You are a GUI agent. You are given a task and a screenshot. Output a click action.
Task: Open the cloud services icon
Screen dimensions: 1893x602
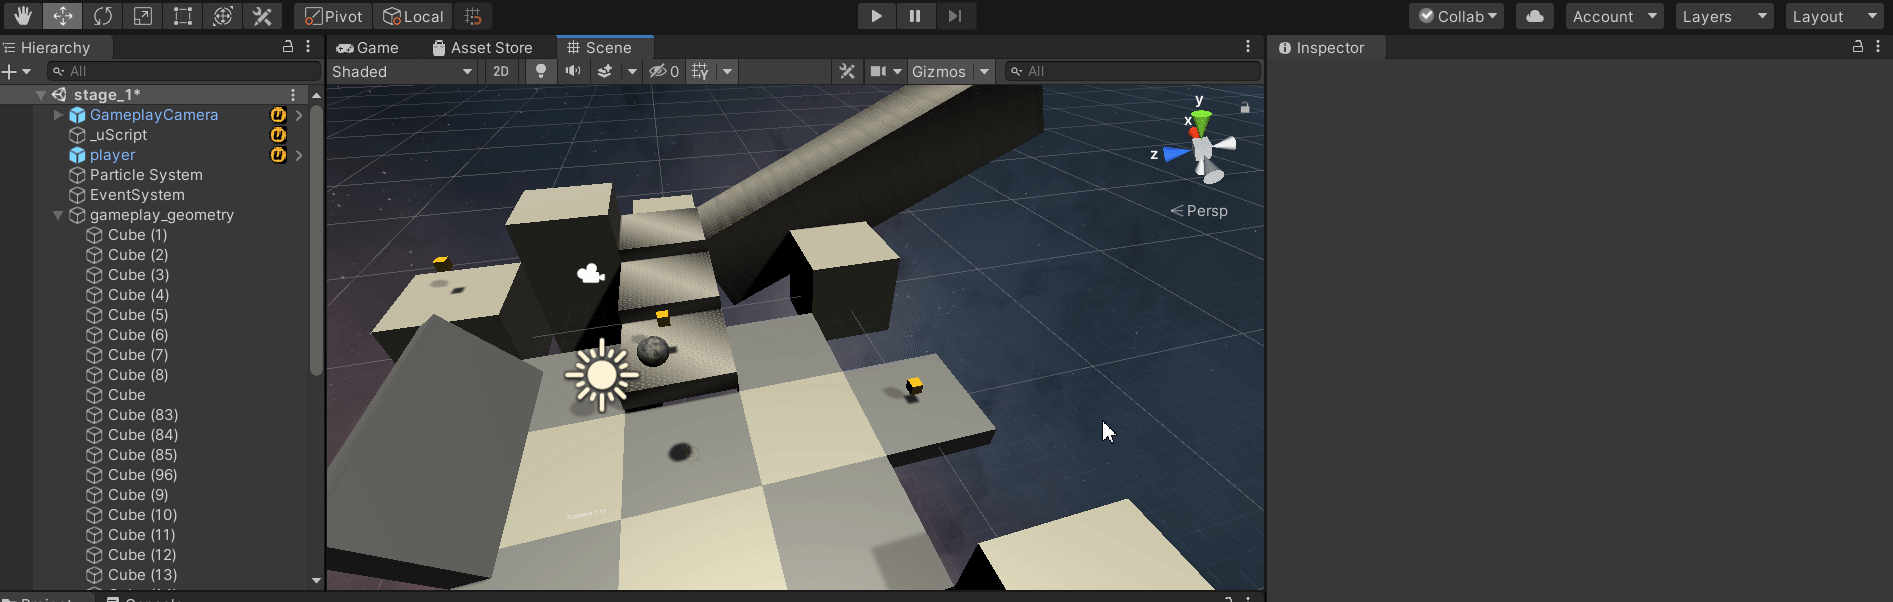[1534, 16]
